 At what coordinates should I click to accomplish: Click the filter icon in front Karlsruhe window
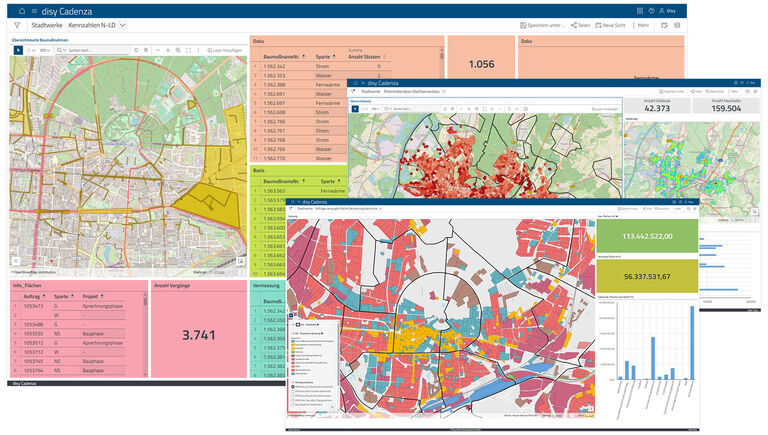point(292,208)
